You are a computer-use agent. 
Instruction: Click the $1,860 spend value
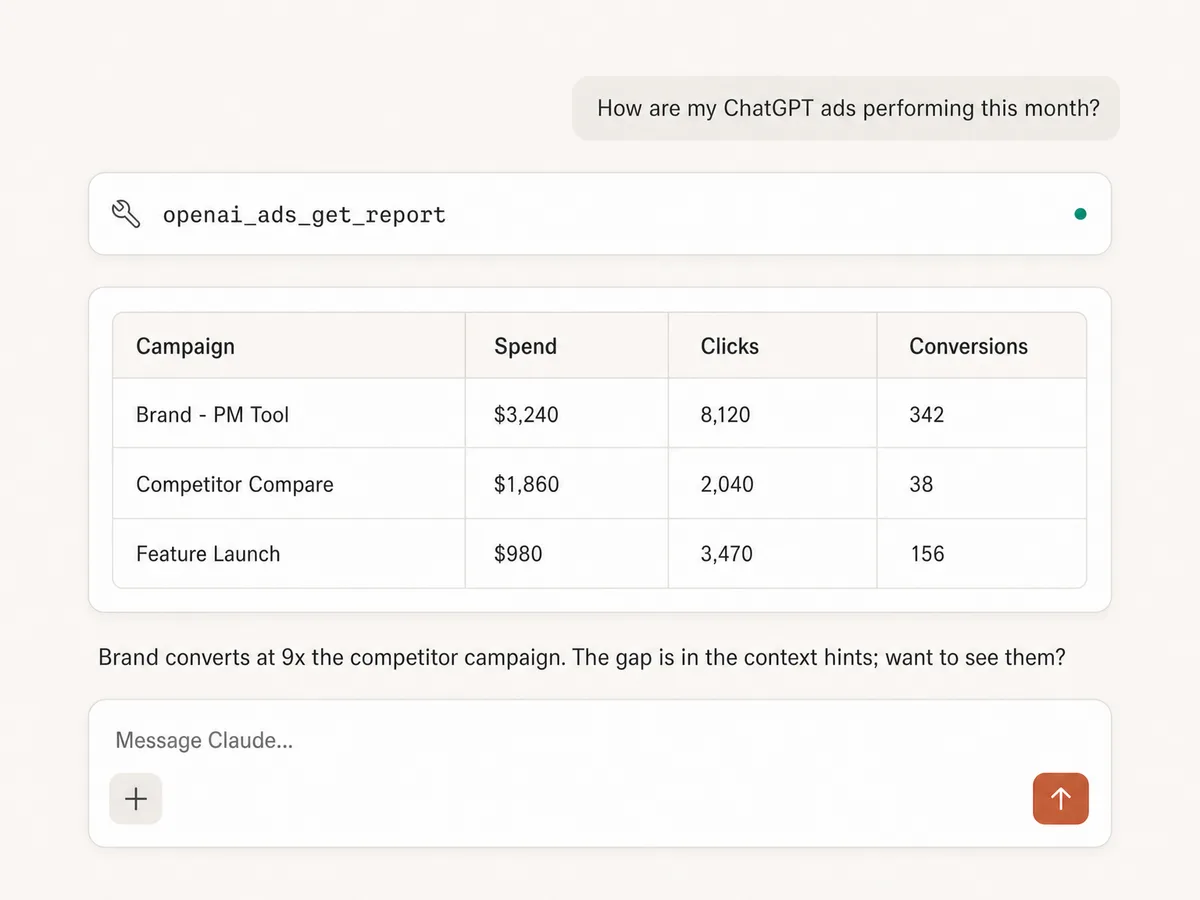click(527, 484)
